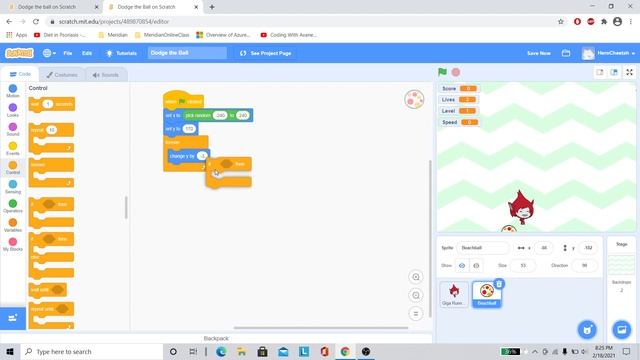Image resolution: width=640 pixels, height=360 pixels.
Task: Click the Scratch logo
Action: click(19, 53)
